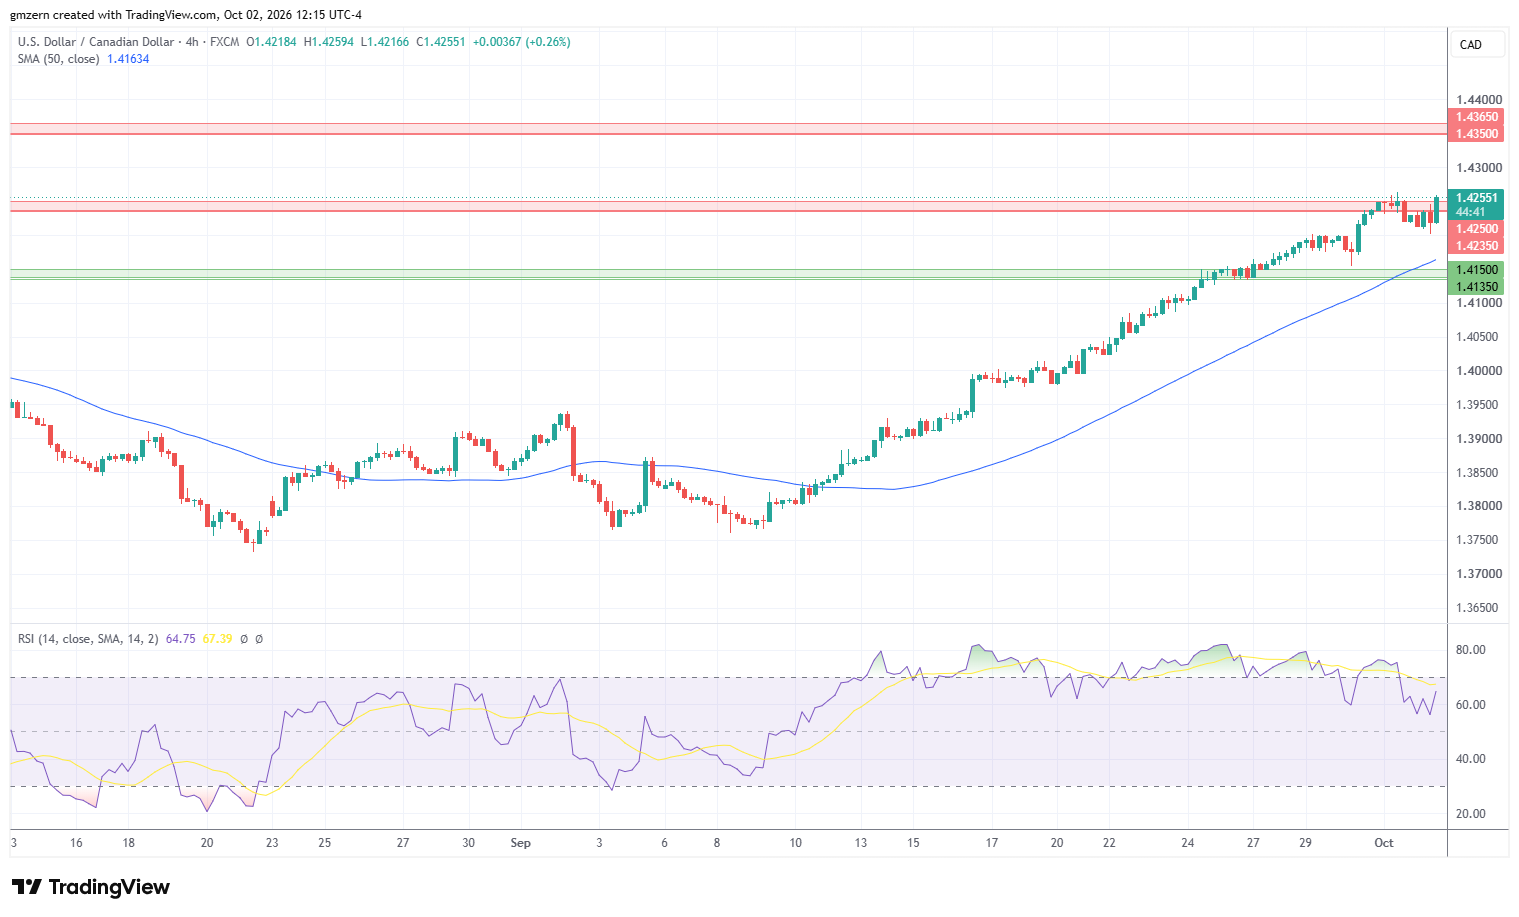Click the 17 date label on the time axis
Image resolution: width=1519 pixels, height=917 pixels.
pos(991,843)
